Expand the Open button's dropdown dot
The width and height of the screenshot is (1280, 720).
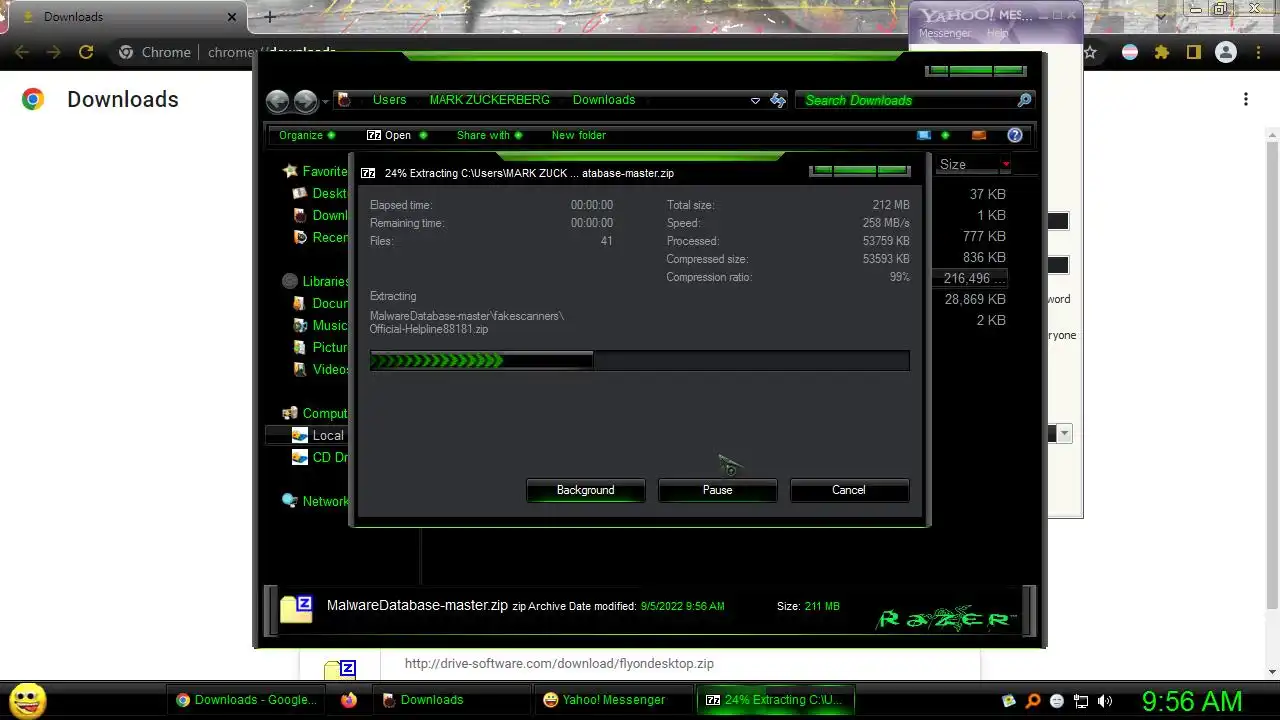423,135
